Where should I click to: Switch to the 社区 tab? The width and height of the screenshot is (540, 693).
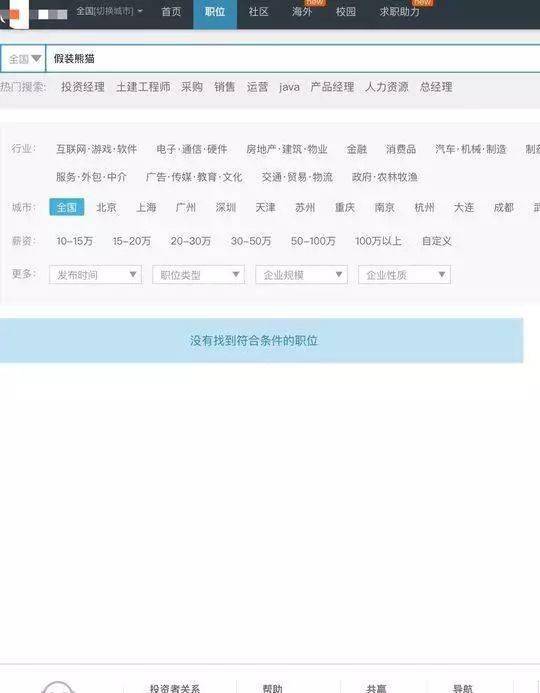[x=259, y=11]
